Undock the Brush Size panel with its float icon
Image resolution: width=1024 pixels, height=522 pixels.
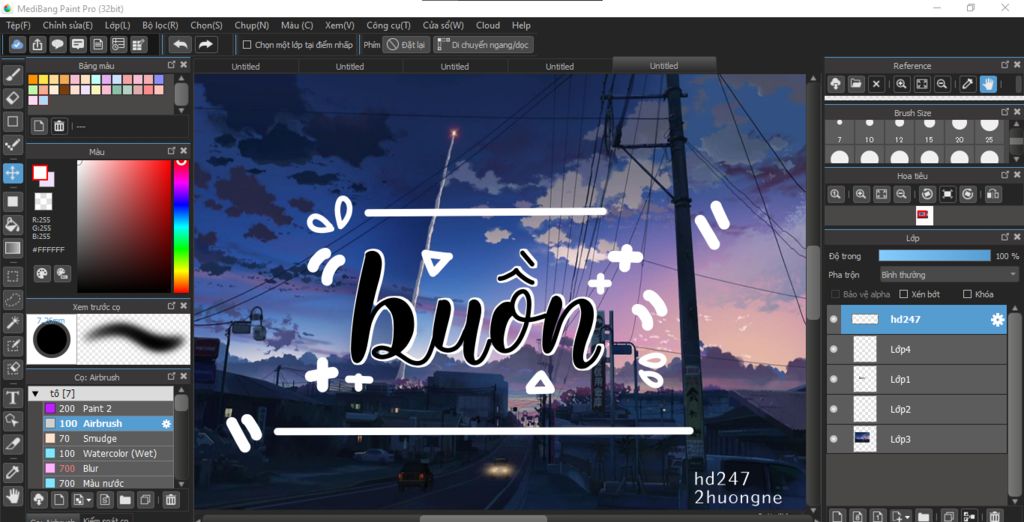1005,112
